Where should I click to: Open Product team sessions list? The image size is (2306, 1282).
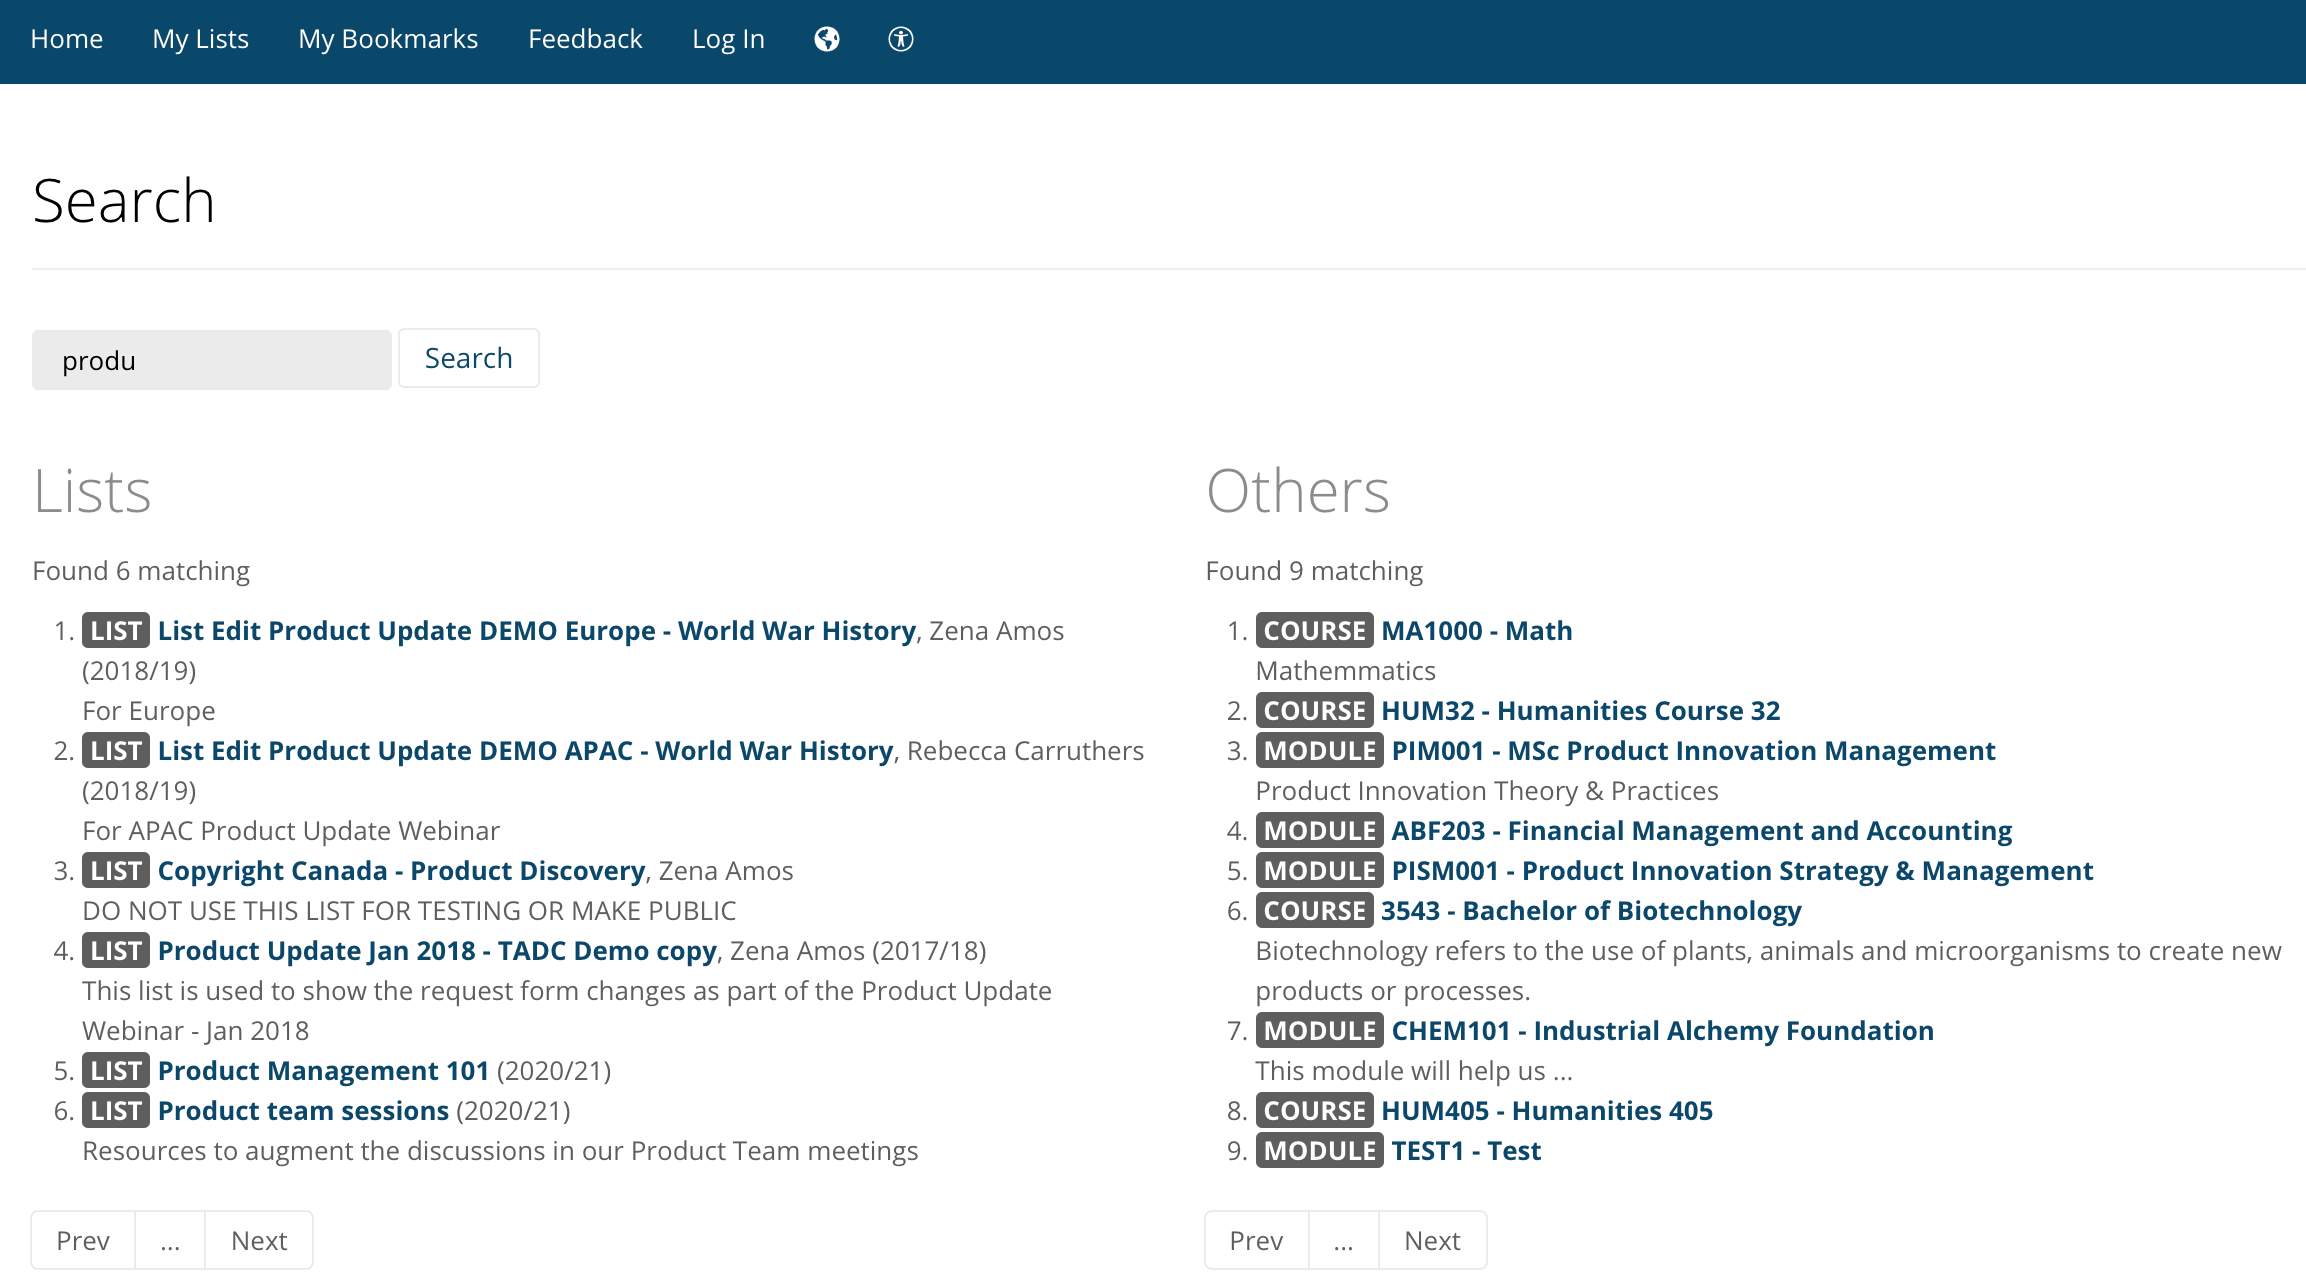pos(304,1111)
